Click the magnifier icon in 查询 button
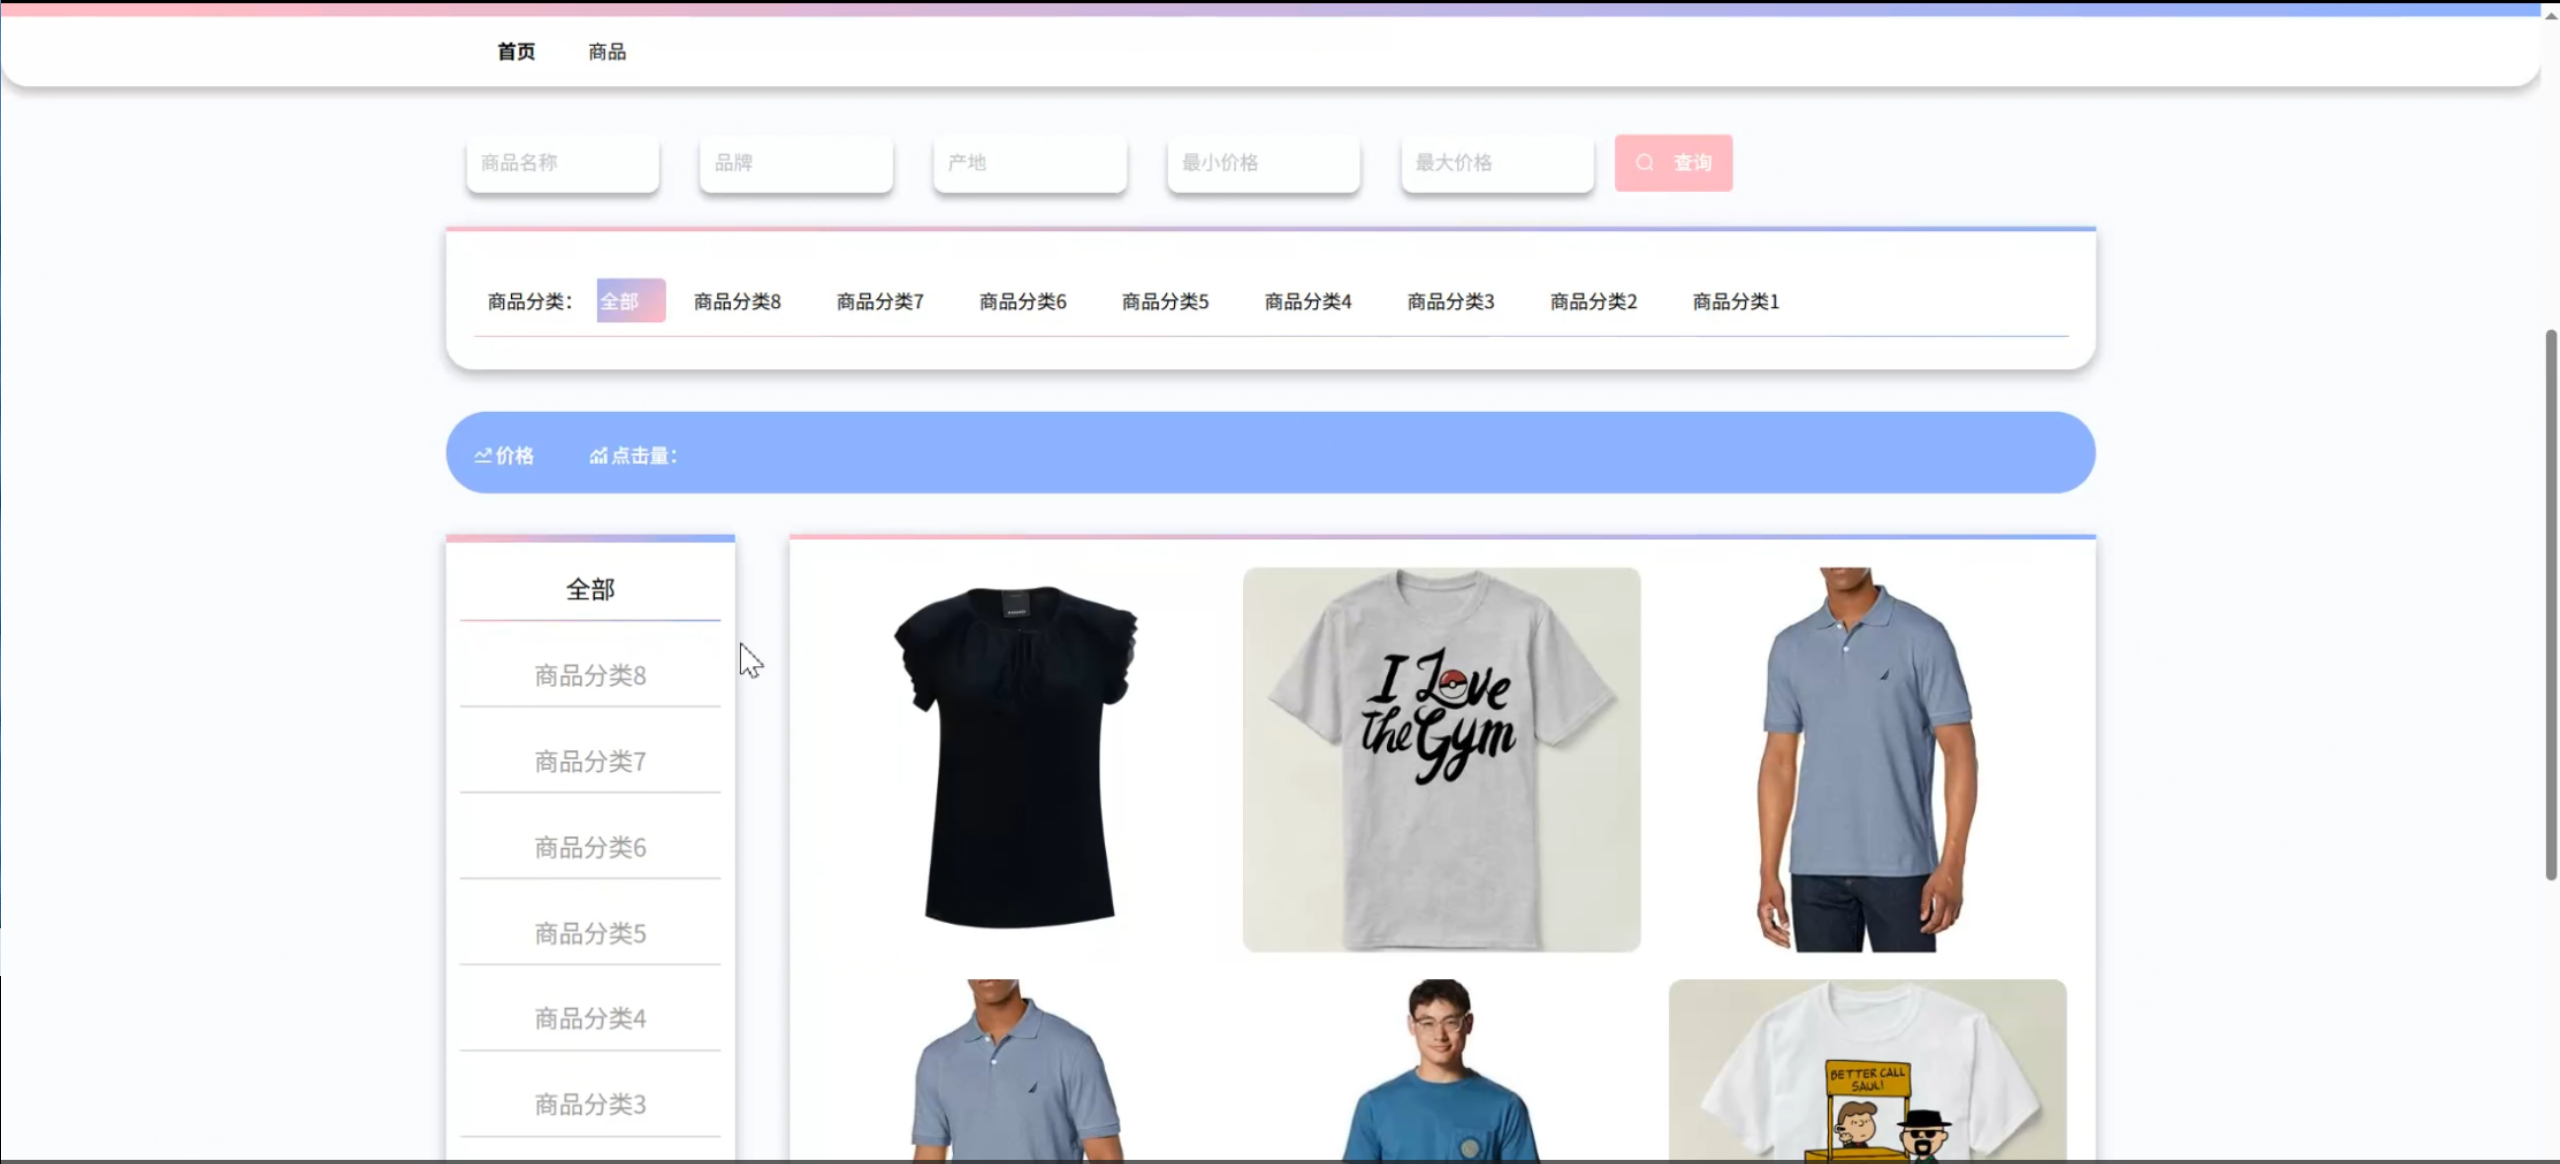Viewport: 2560px width, 1164px height. (1645, 162)
